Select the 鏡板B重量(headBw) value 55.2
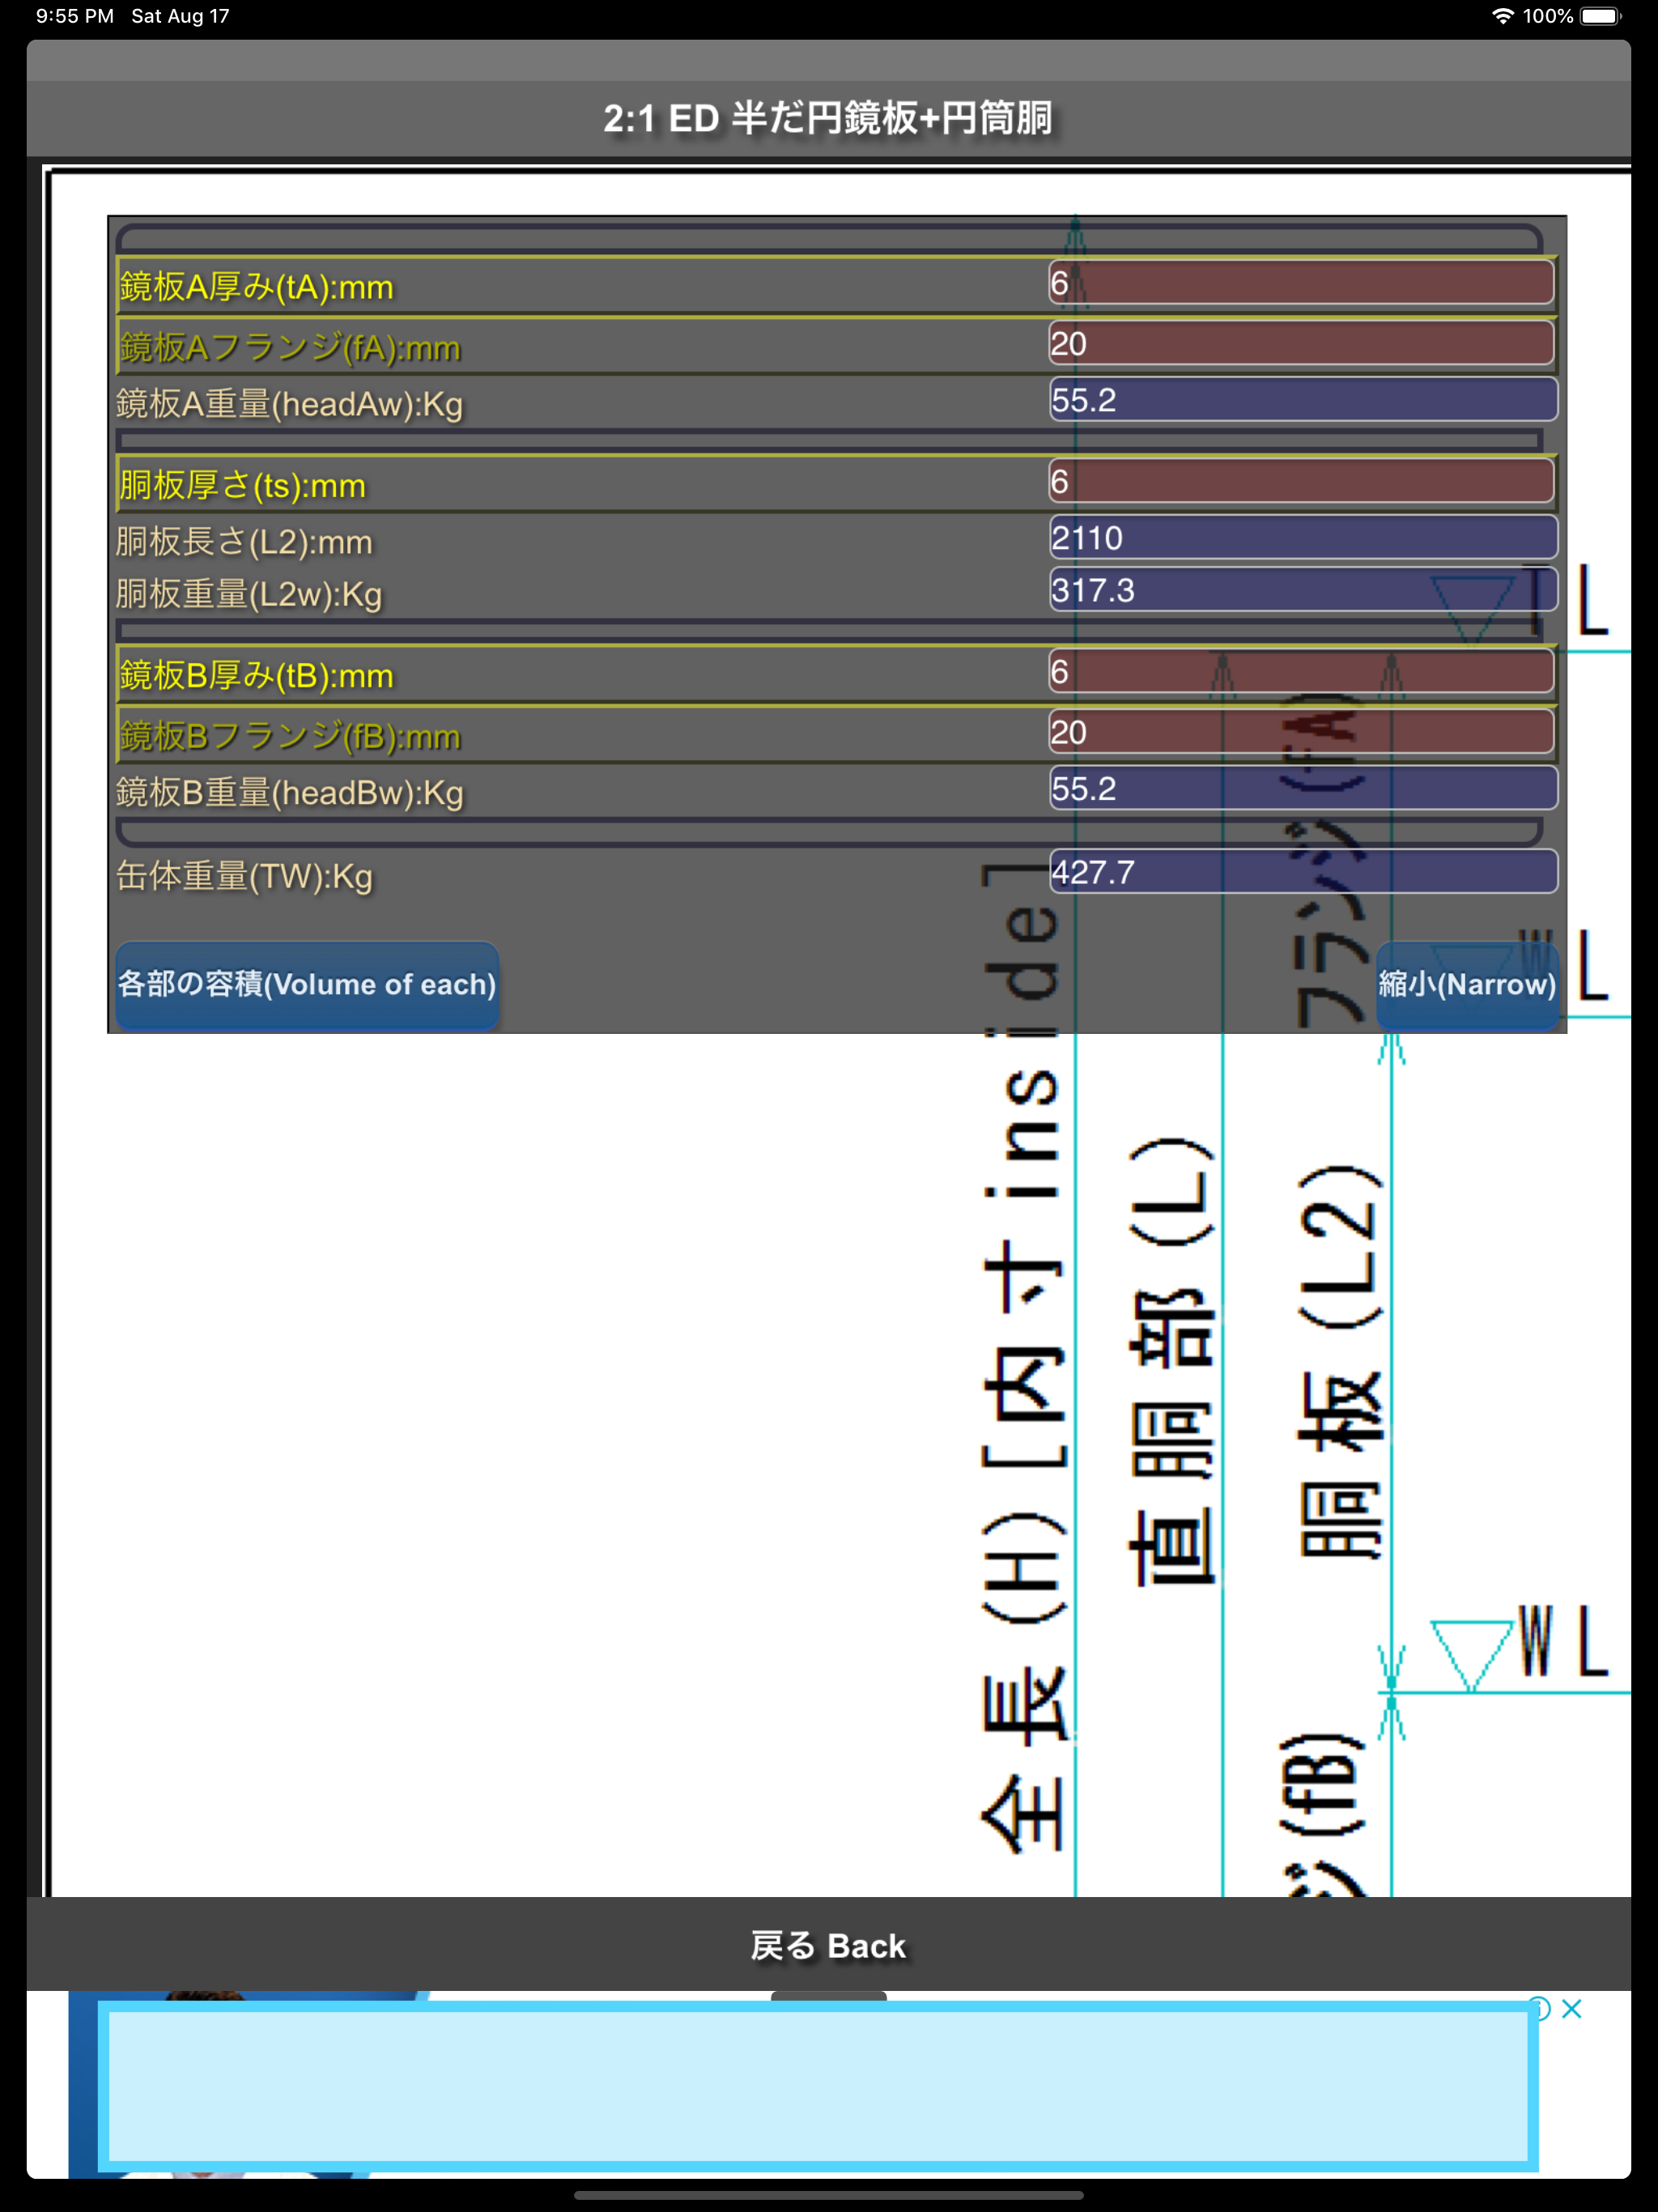Screen dimensions: 1658x2212 tap(1303, 788)
